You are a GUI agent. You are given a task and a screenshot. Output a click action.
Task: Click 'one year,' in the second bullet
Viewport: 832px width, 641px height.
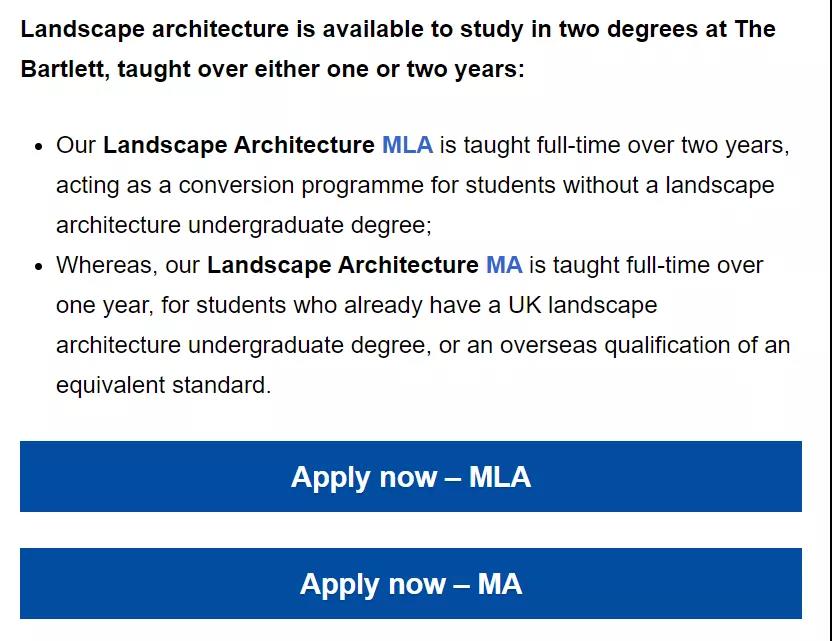pyautogui.click(x=105, y=306)
